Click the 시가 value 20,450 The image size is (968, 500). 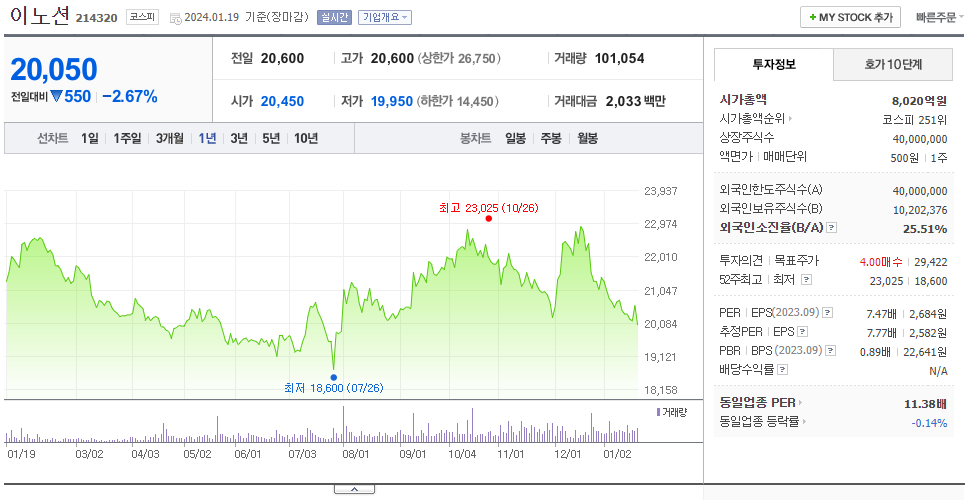point(282,101)
